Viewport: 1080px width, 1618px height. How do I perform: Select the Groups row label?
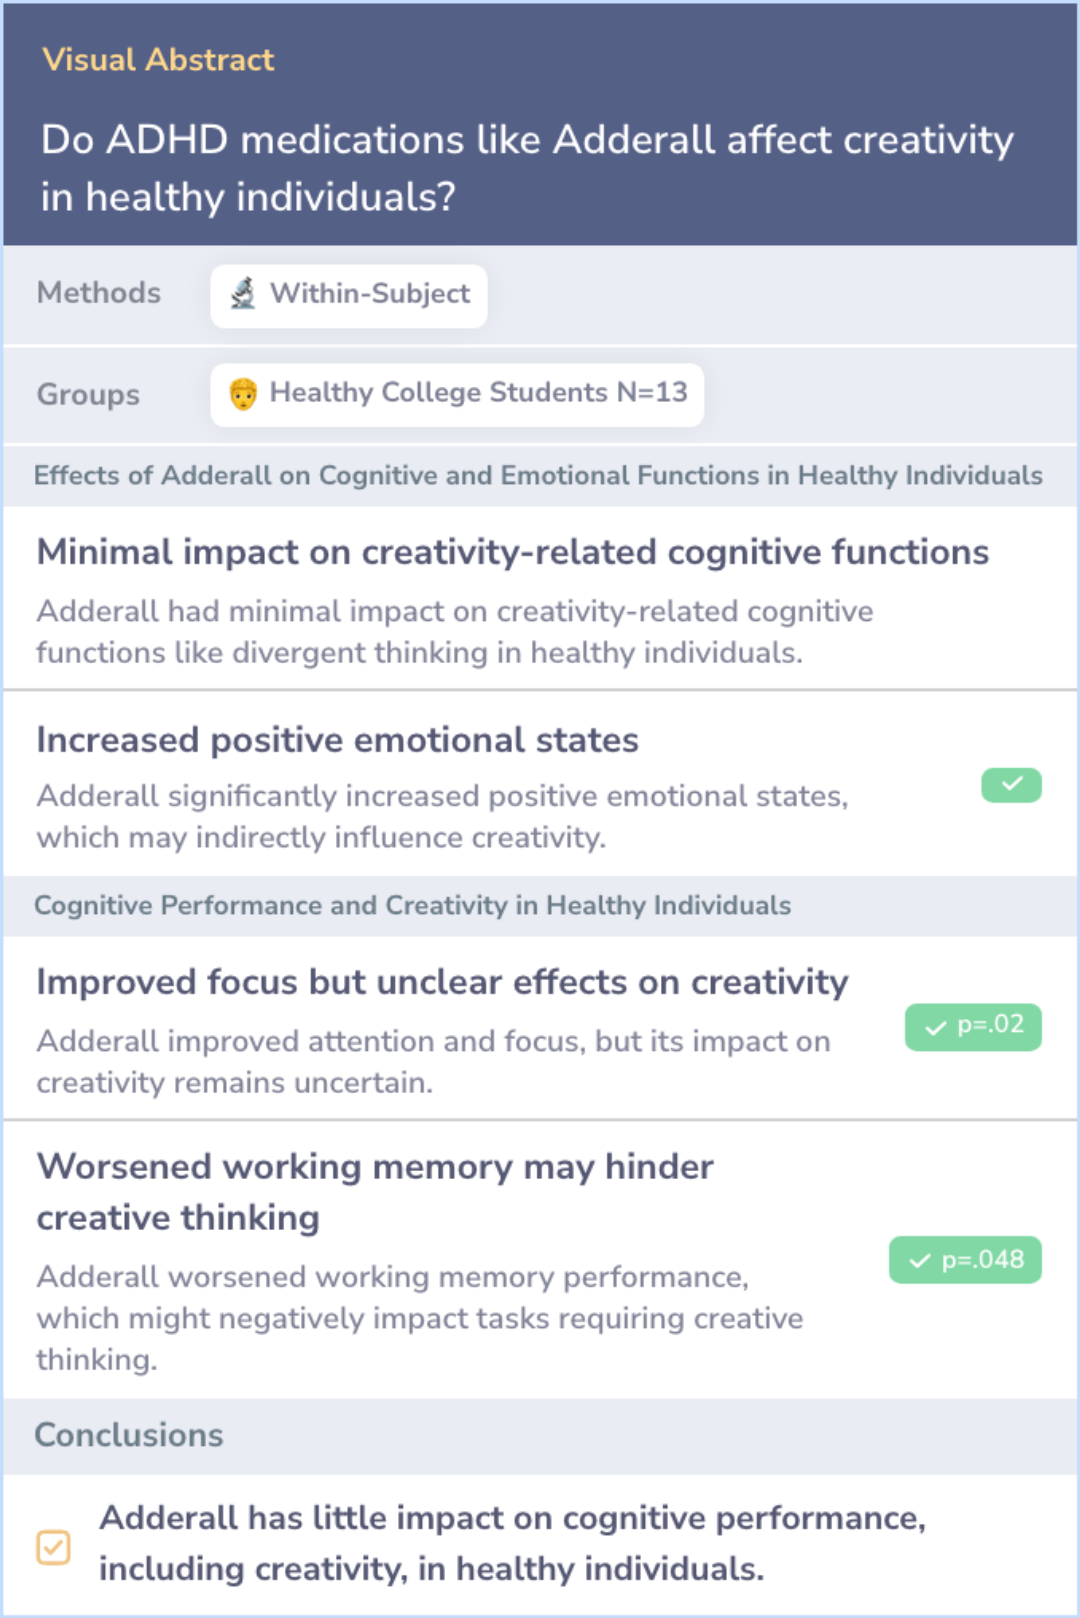[x=88, y=394]
